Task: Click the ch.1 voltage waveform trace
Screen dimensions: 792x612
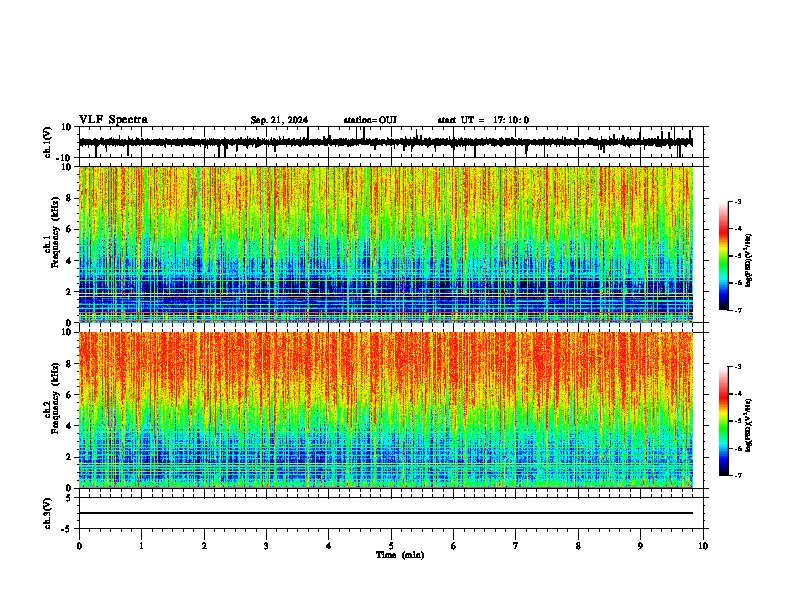Action: point(385,142)
